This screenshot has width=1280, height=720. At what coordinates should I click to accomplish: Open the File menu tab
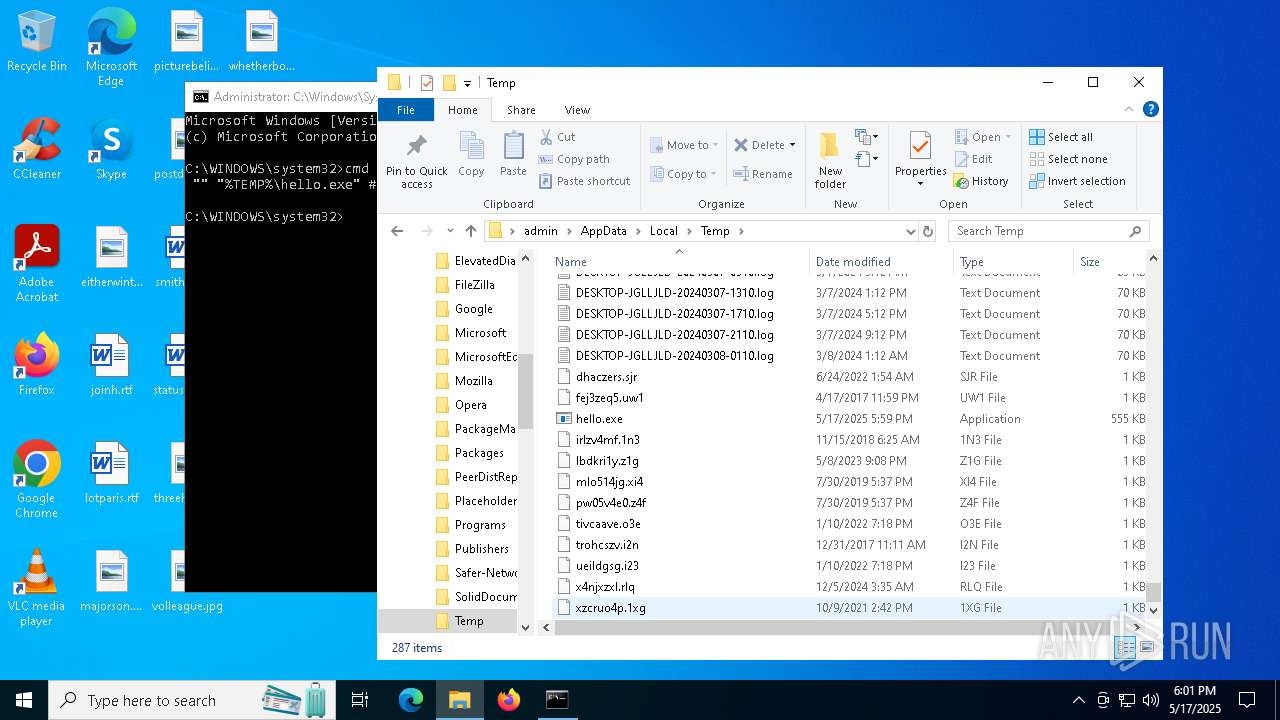pos(406,110)
